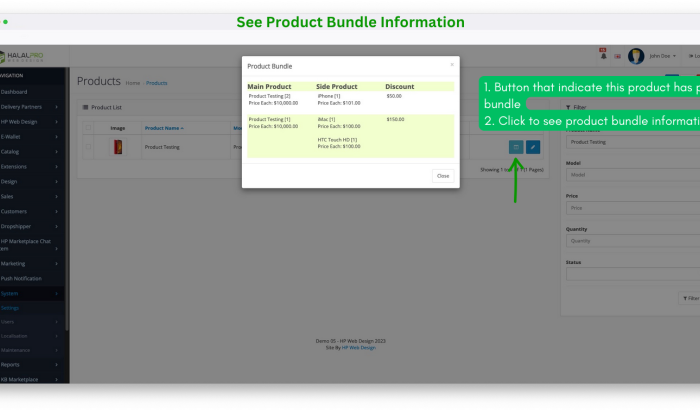Expand Users submenu

(31, 322)
